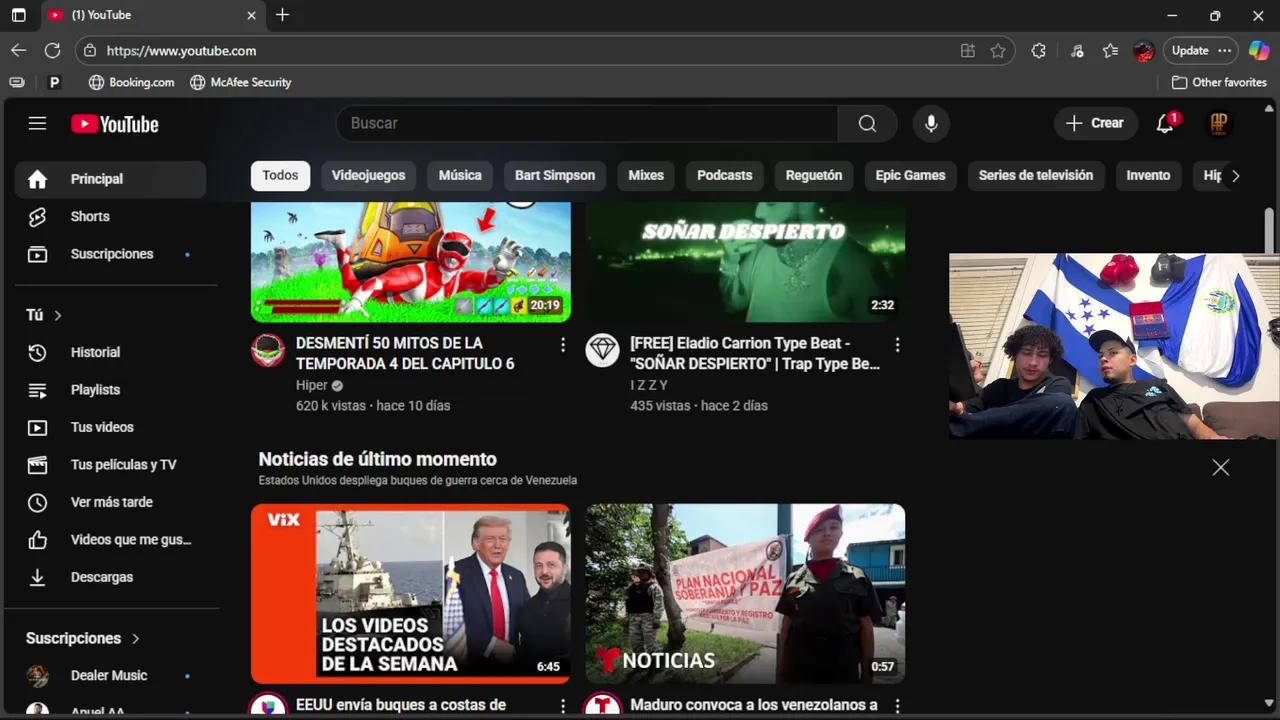Play the ViX Los Videos Destacados thumbnail
The image size is (1280, 720).
[x=411, y=593]
